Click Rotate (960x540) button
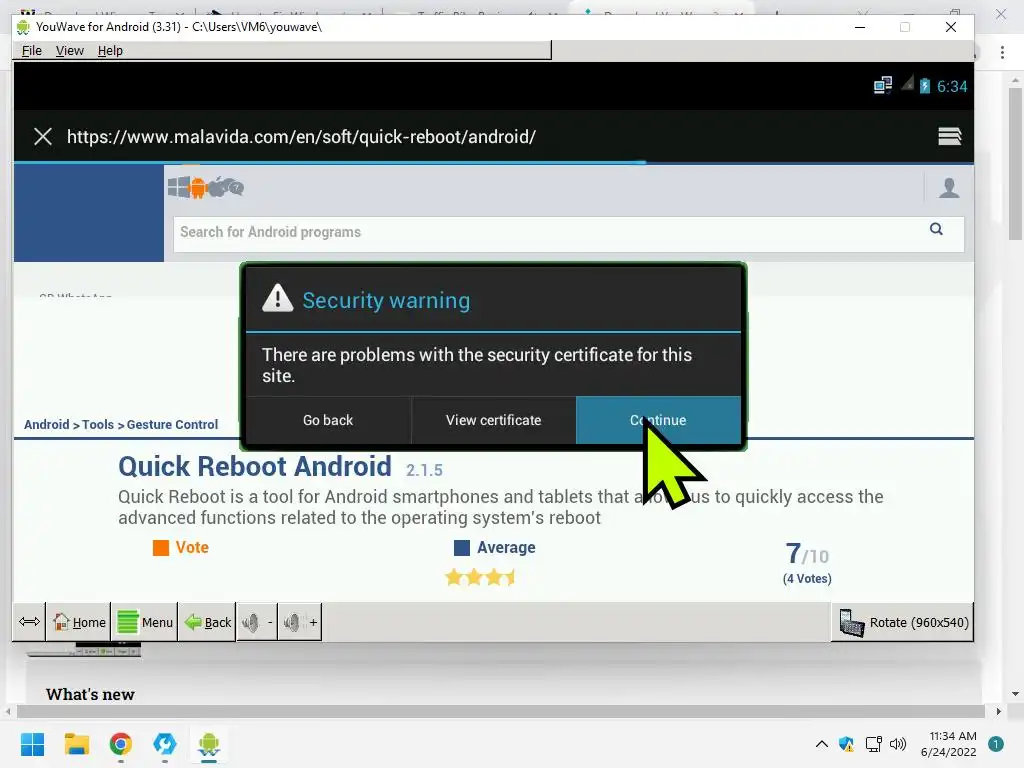Screen dimensions: 1024x768 pos(903,622)
